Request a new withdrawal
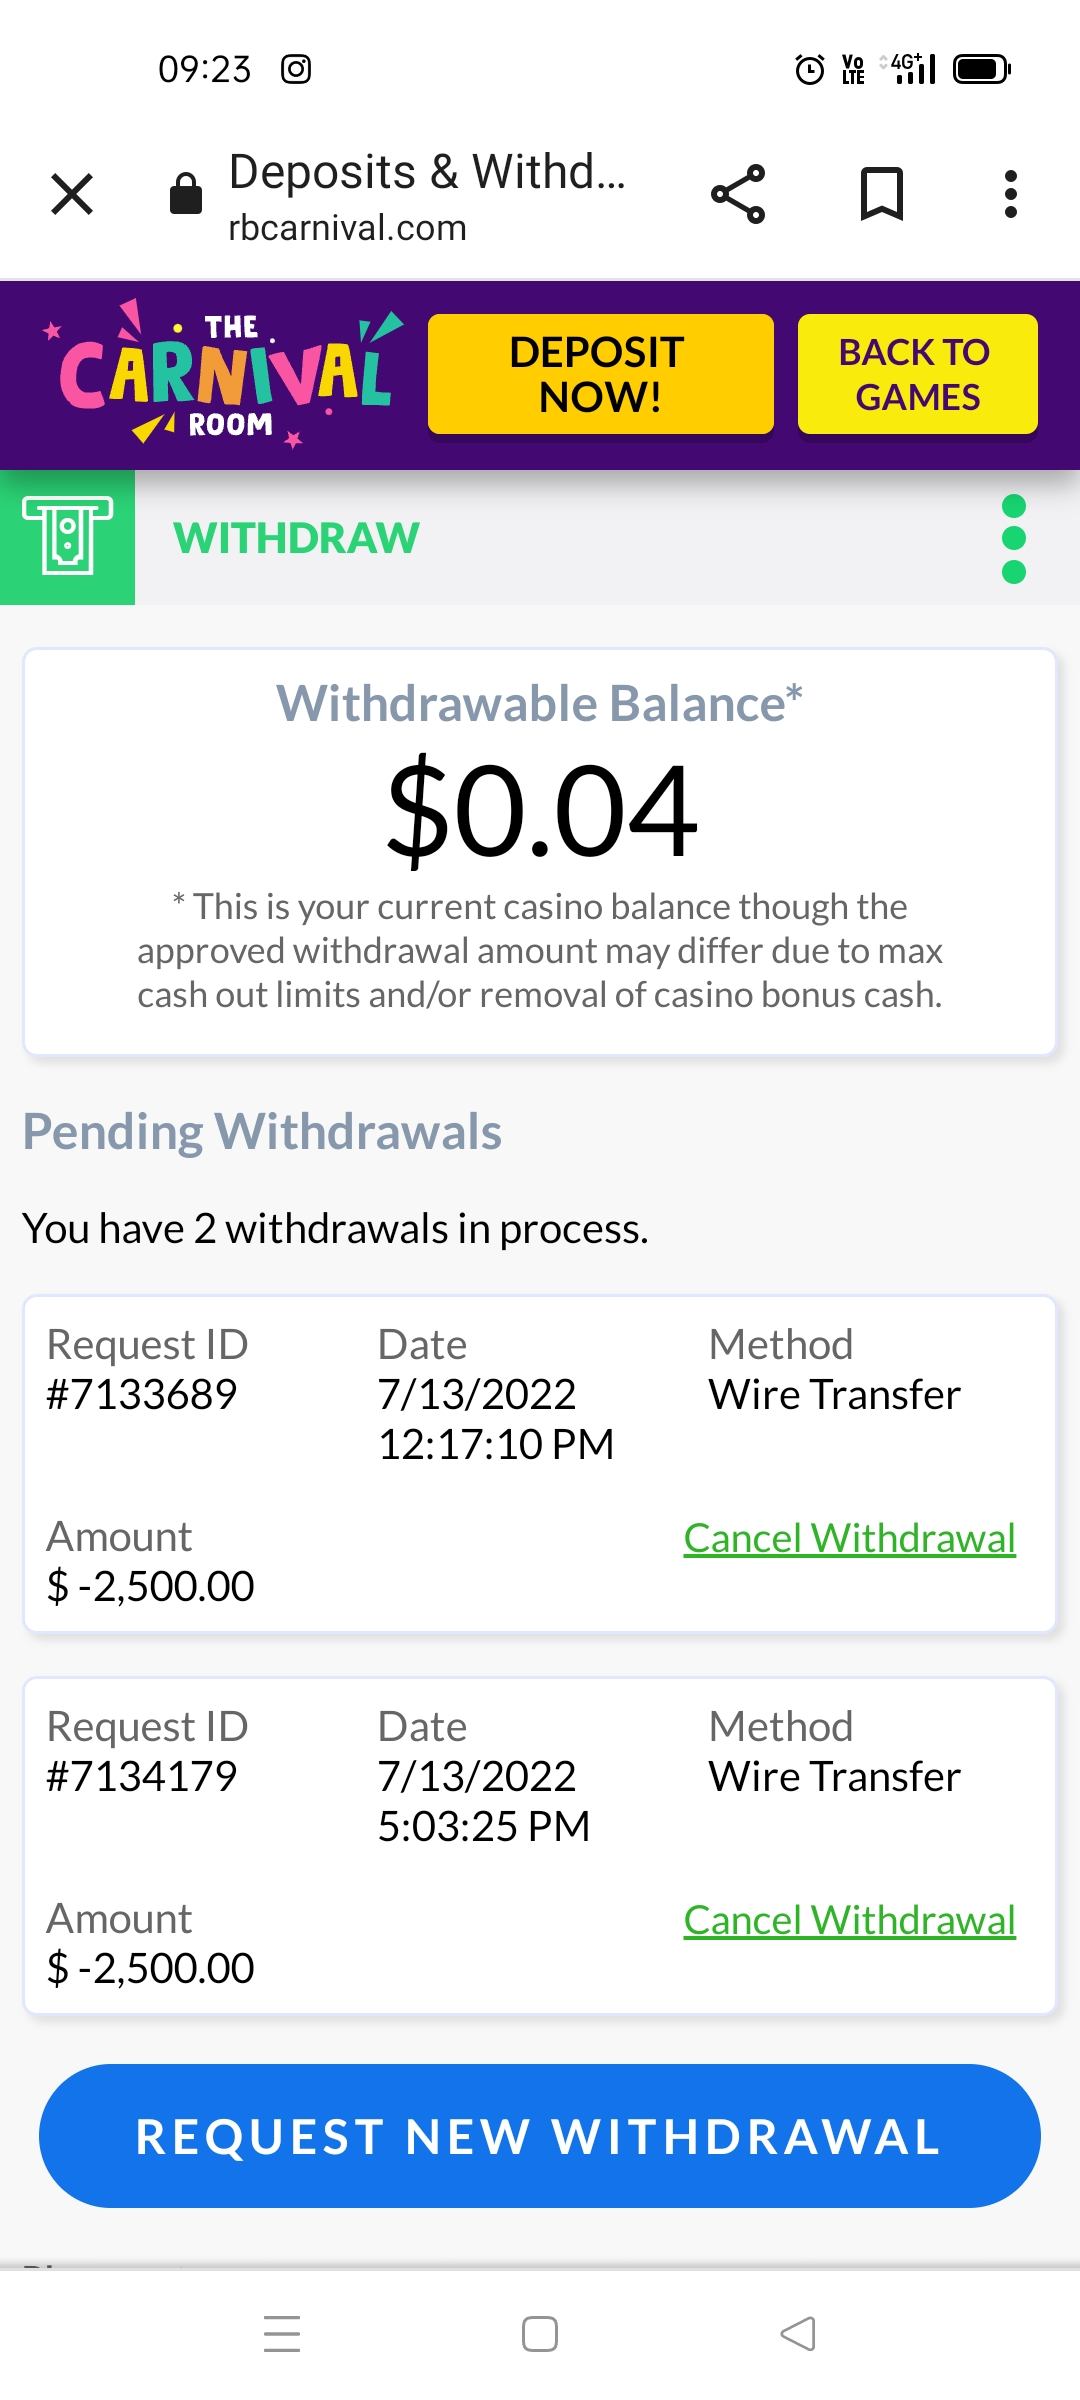The width and height of the screenshot is (1080, 2400). 540,2136
